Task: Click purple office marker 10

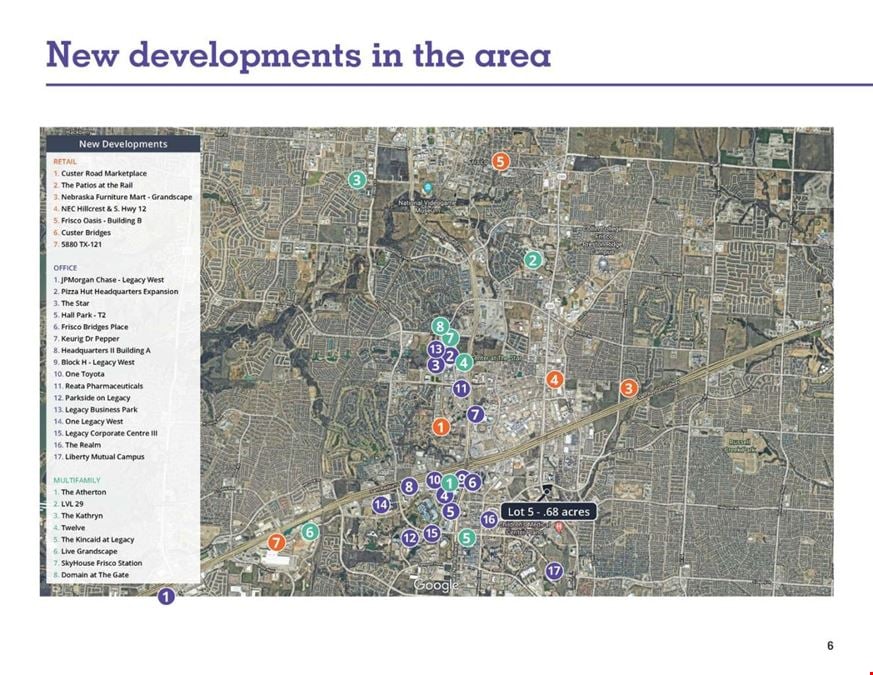Action: click(x=434, y=480)
